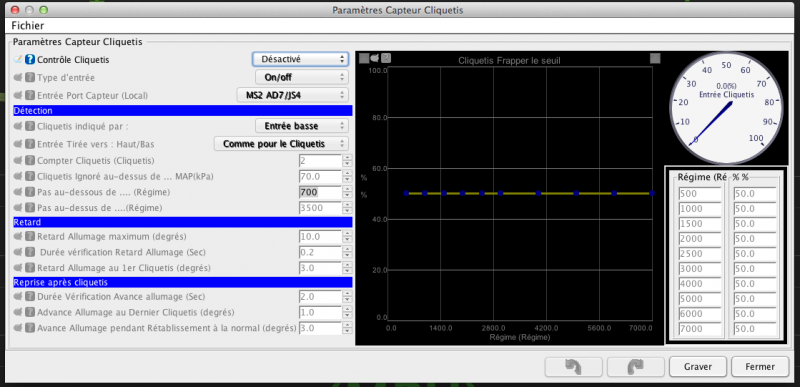800x387 pixels.
Task: Open help for Contrôle Cliquetis
Action: pyautogui.click(x=30, y=60)
